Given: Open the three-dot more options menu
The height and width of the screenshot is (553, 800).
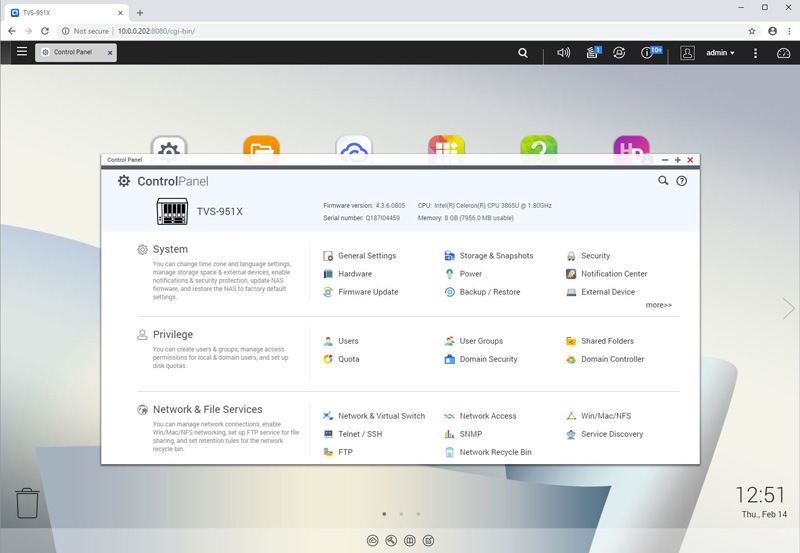Looking at the screenshot, I should tap(756, 53).
